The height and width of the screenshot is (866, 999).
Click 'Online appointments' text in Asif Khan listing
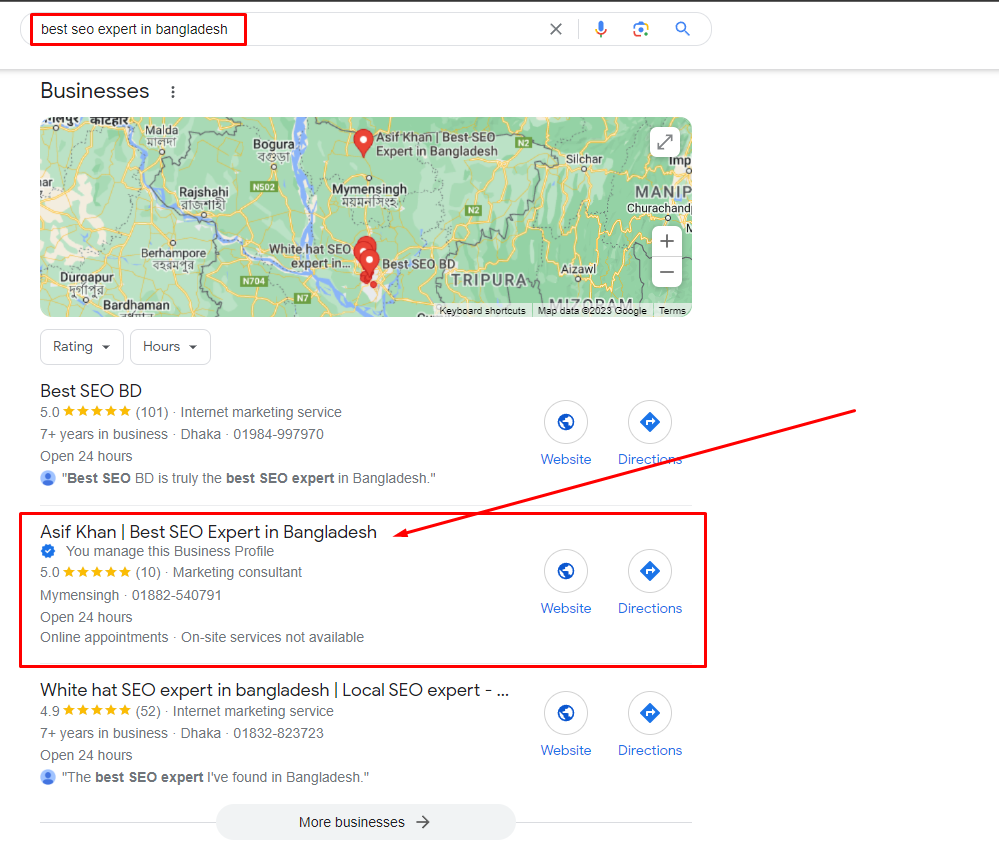pos(104,637)
